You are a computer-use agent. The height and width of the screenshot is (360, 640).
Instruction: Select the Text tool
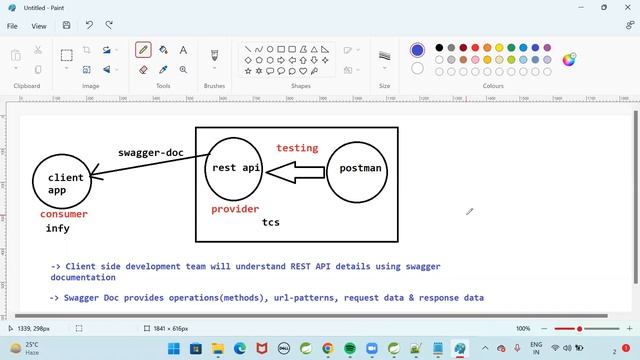tap(183, 50)
